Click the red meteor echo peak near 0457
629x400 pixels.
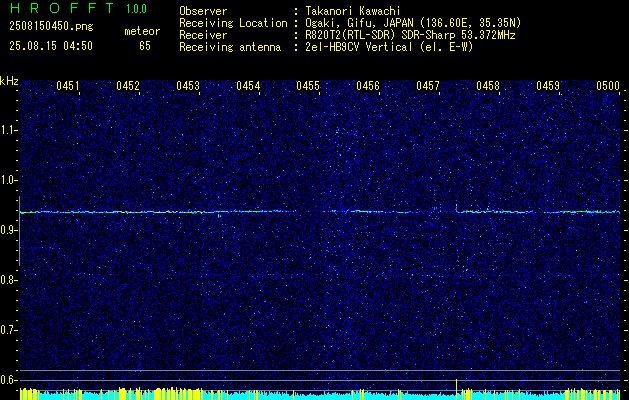click(x=456, y=209)
